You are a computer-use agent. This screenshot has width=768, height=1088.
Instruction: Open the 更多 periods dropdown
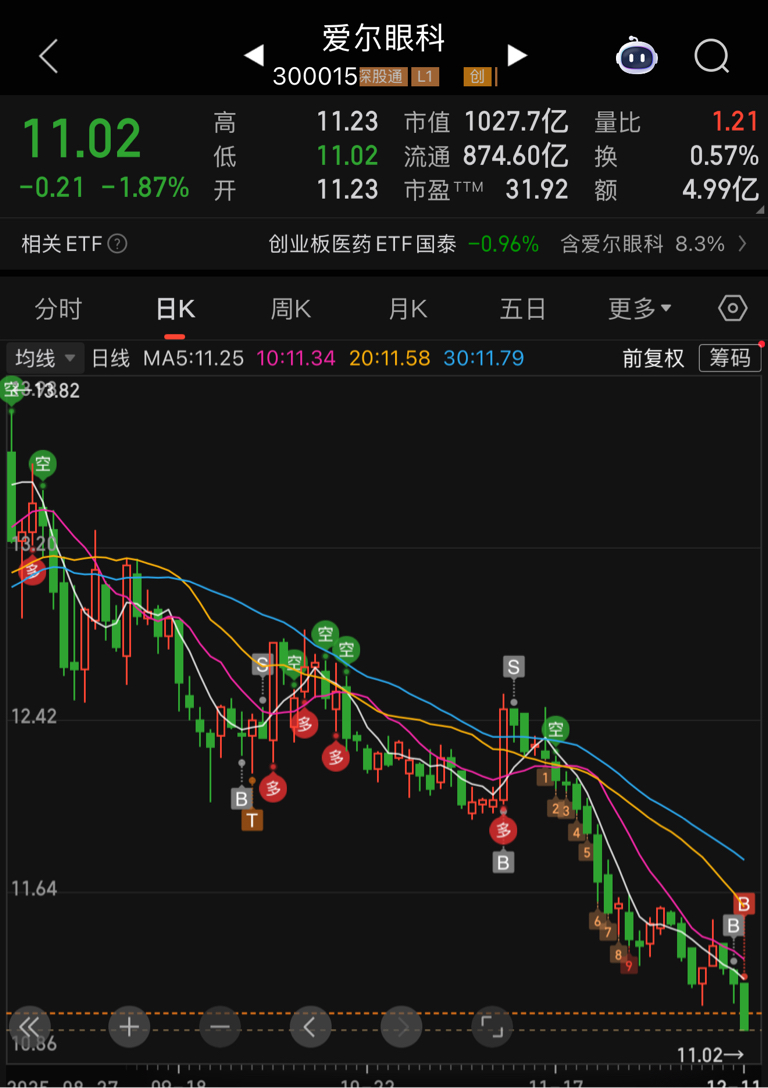tap(639, 309)
